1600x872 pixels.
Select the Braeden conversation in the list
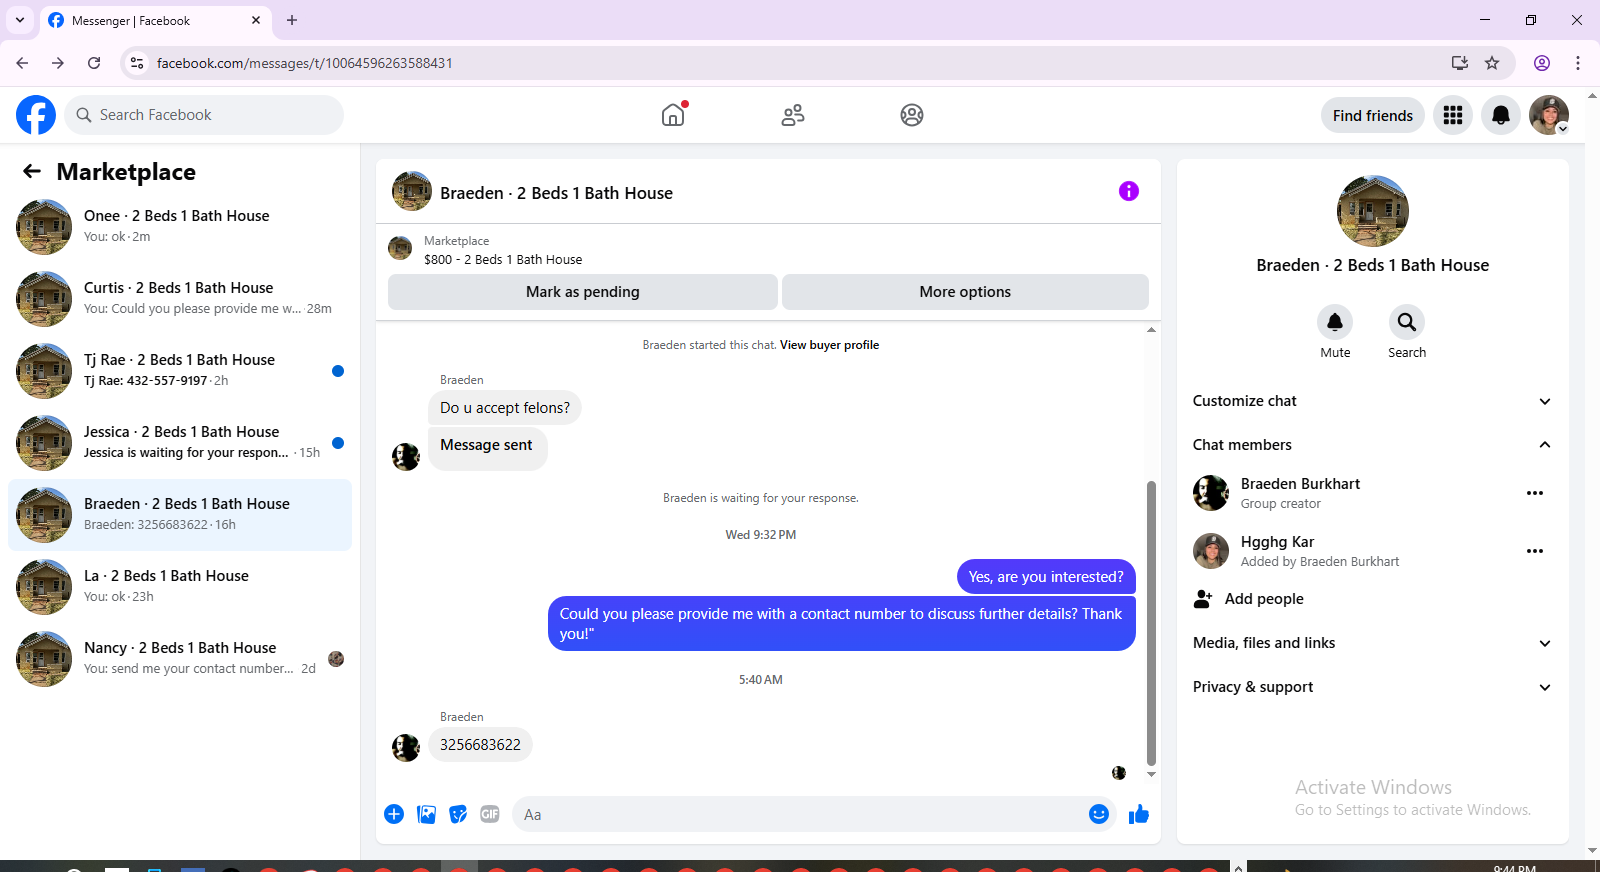[x=180, y=515]
